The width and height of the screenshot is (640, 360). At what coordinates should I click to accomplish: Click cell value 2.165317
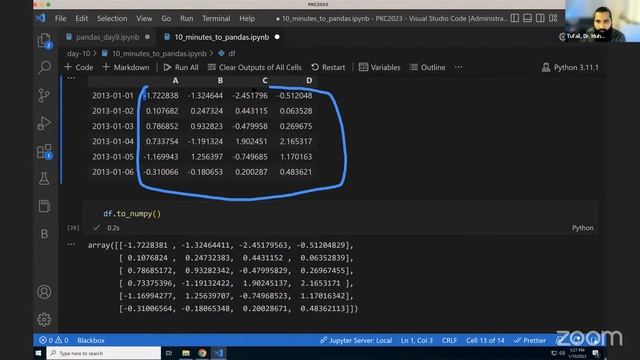point(296,141)
